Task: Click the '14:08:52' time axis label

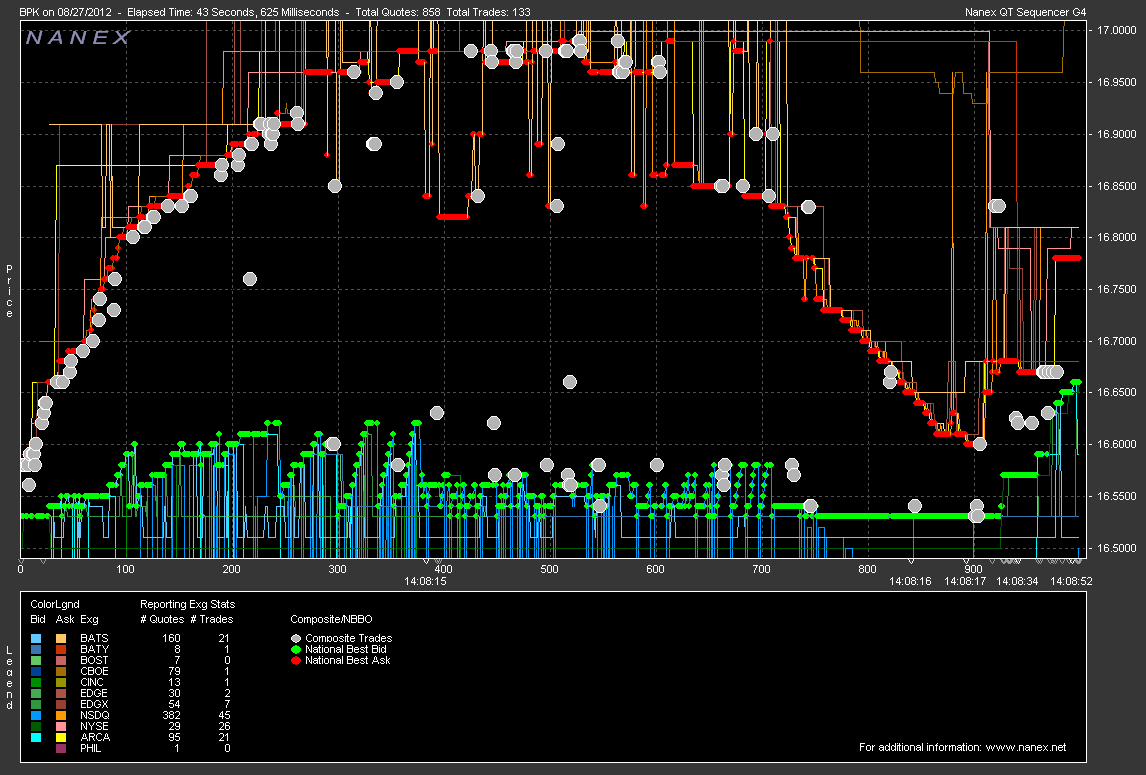Action: coord(1071,581)
